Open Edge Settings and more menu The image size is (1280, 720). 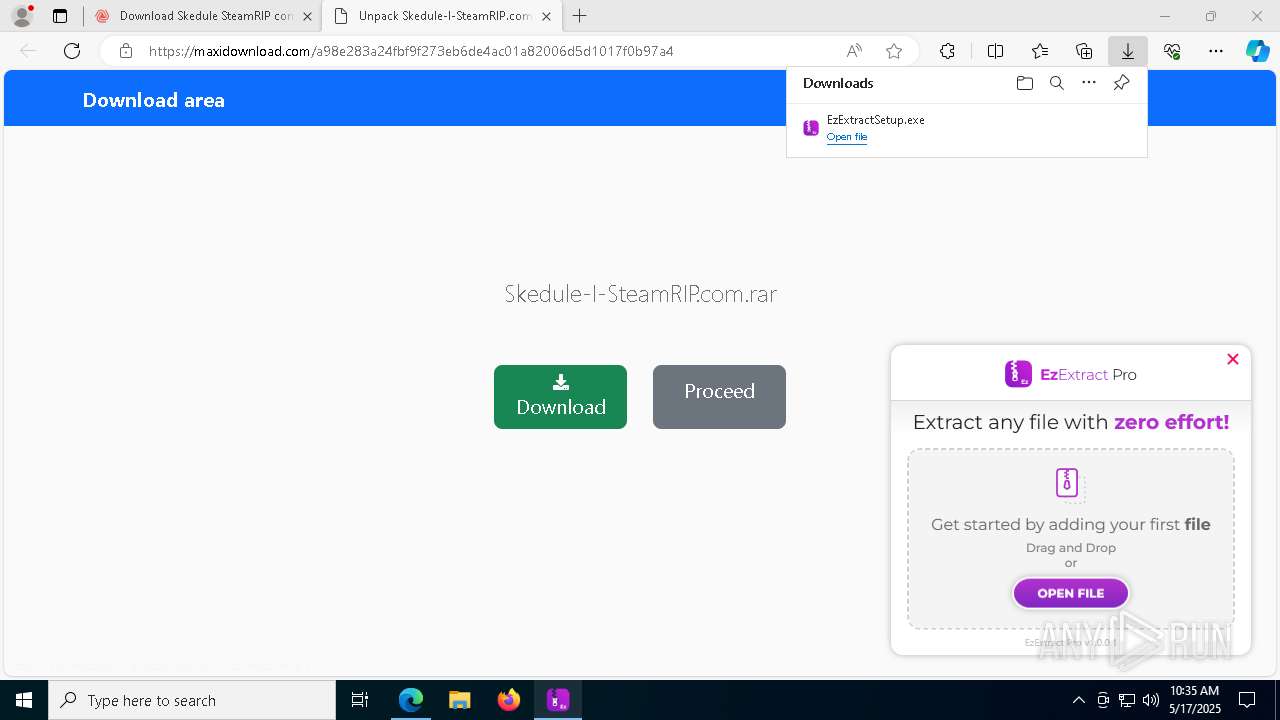pyautogui.click(x=1216, y=51)
